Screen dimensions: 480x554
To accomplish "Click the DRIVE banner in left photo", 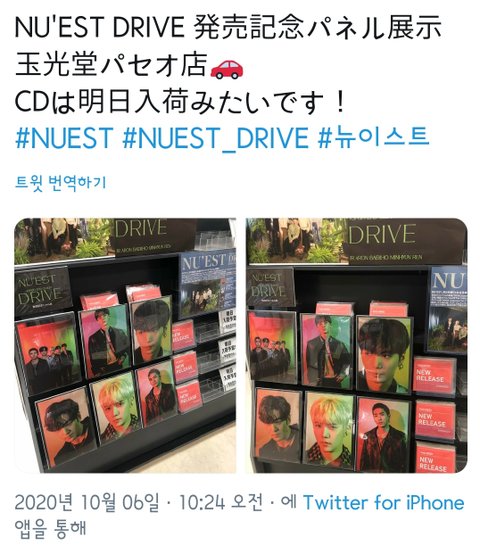I will point(153,235).
